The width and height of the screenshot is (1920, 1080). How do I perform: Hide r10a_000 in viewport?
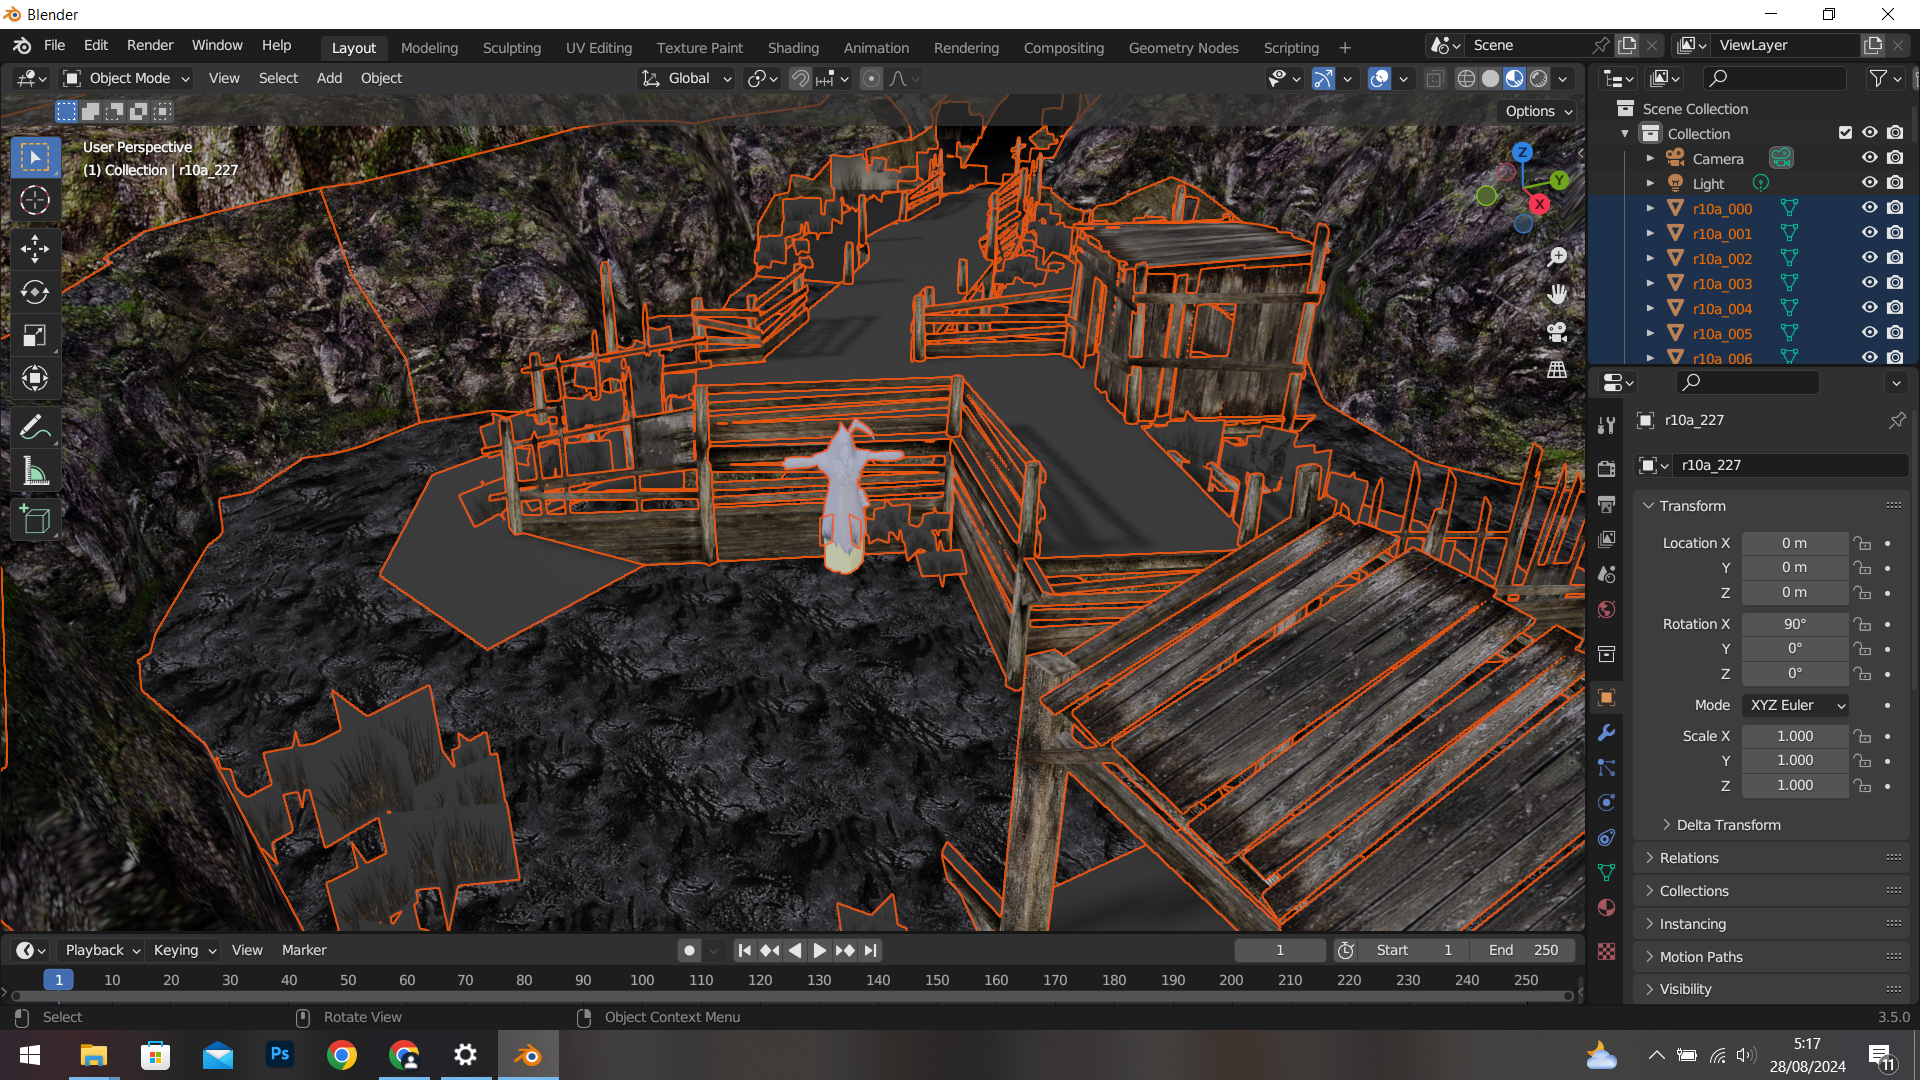pyautogui.click(x=1869, y=208)
